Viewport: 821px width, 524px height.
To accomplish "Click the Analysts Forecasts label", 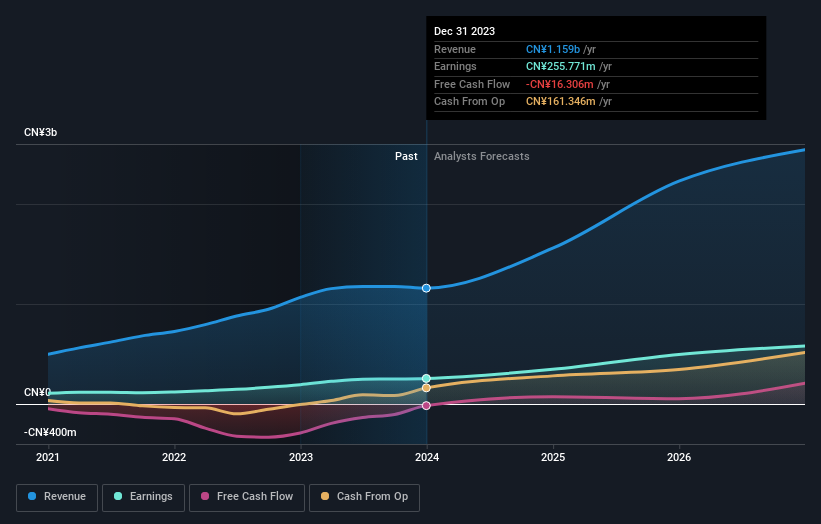I will (x=482, y=156).
